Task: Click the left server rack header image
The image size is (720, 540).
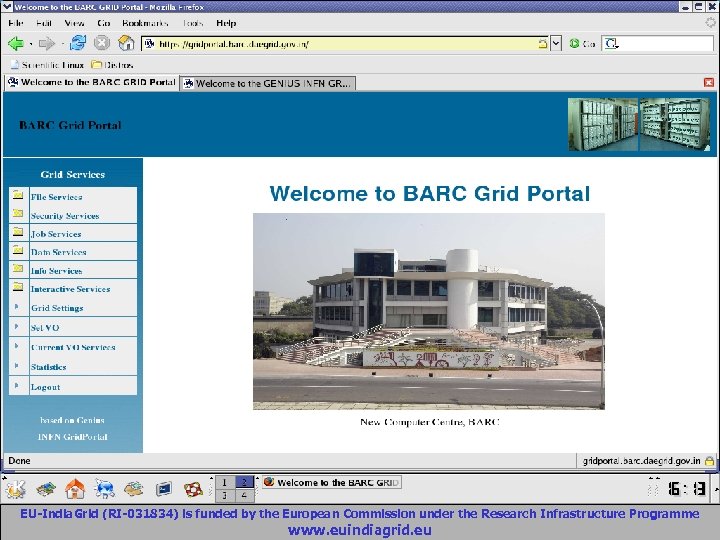Action: coord(603,124)
